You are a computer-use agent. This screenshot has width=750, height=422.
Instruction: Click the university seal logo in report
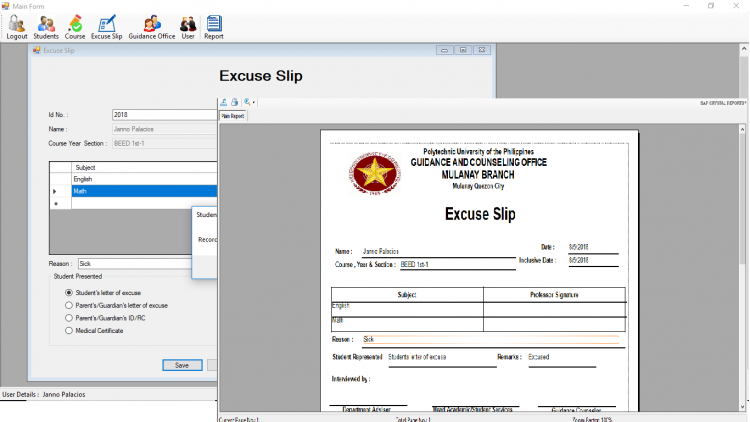374,173
